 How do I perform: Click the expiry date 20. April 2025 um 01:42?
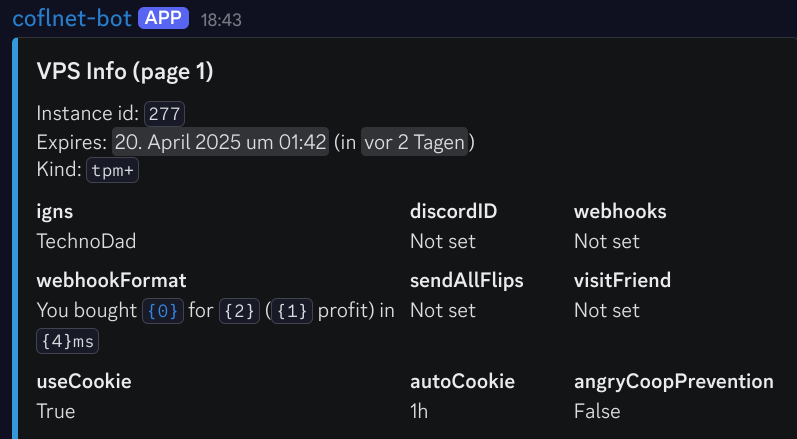point(220,142)
